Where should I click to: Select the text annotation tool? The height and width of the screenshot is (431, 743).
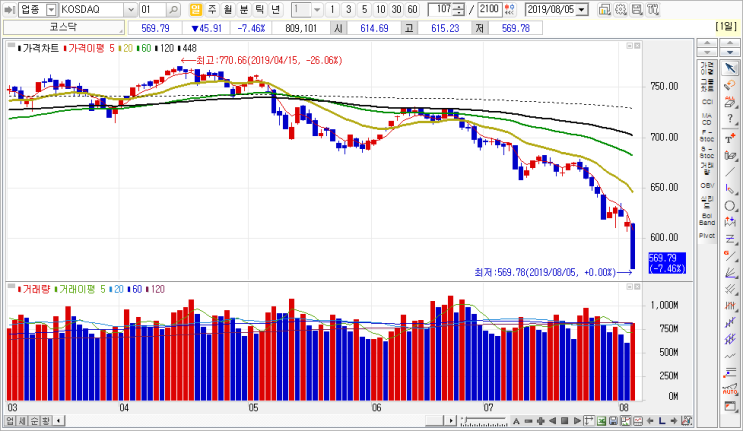[x=730, y=138]
